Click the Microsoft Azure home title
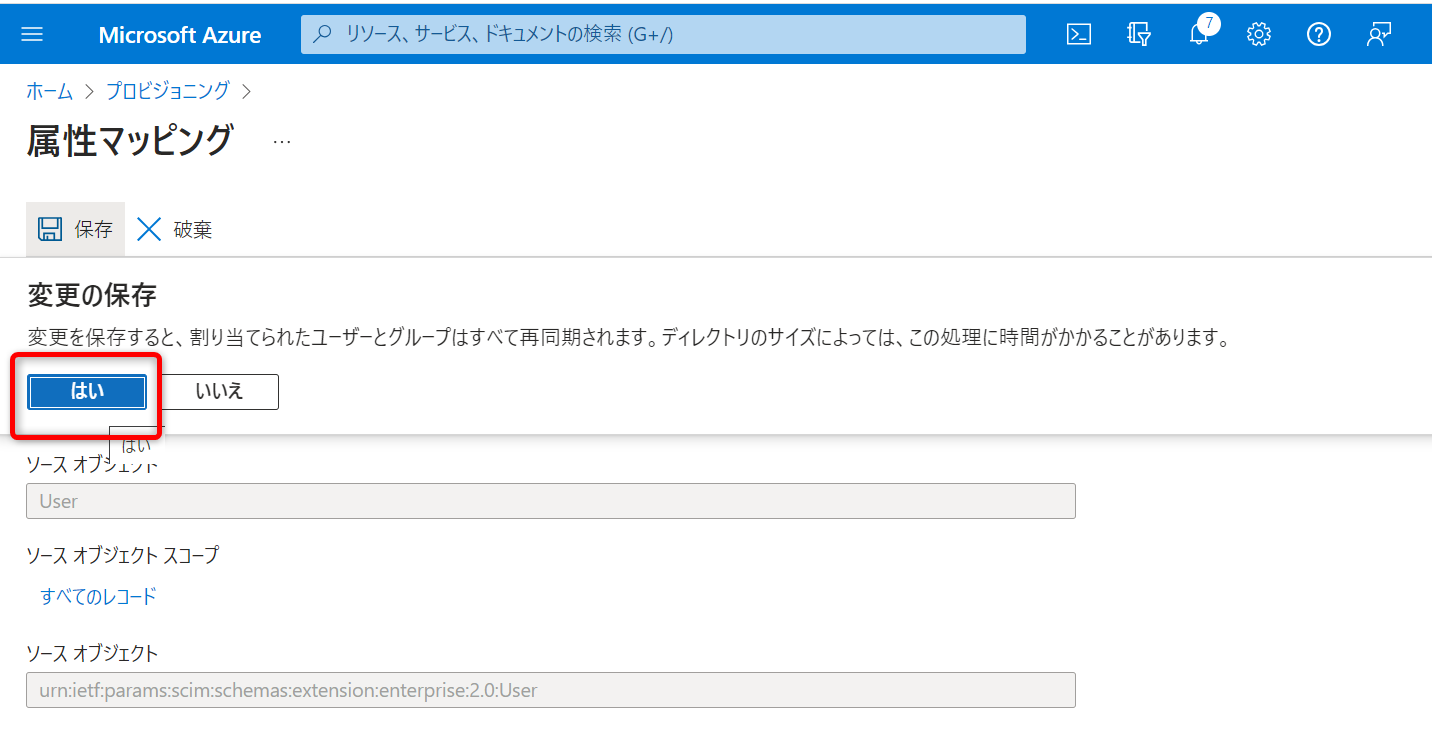Viewport: 1432px width, 733px height. 180,35
